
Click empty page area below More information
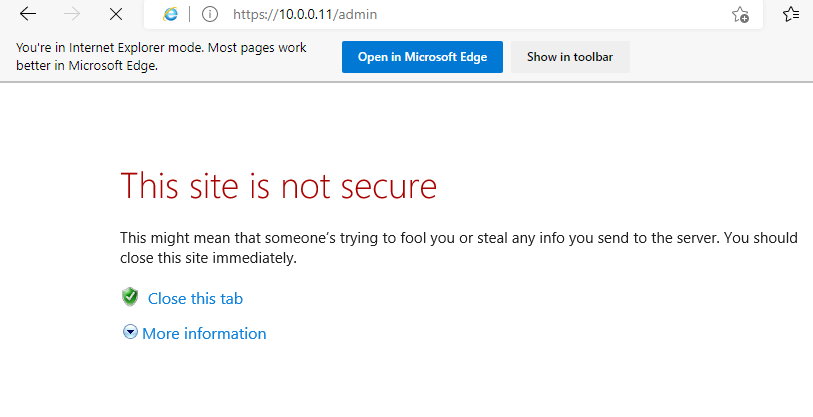click(x=450, y=385)
